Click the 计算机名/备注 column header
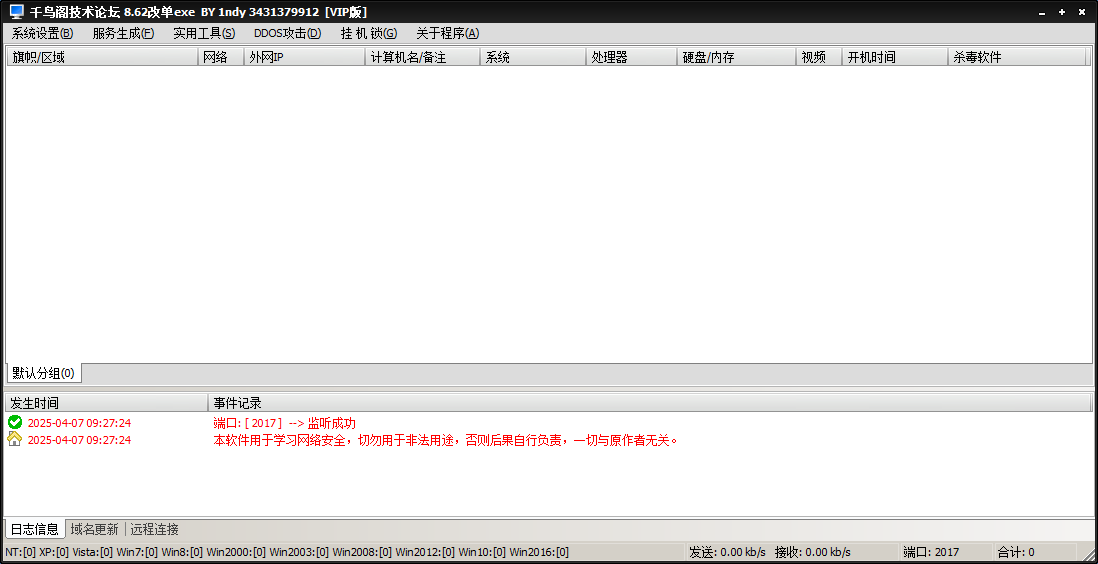 click(422, 57)
